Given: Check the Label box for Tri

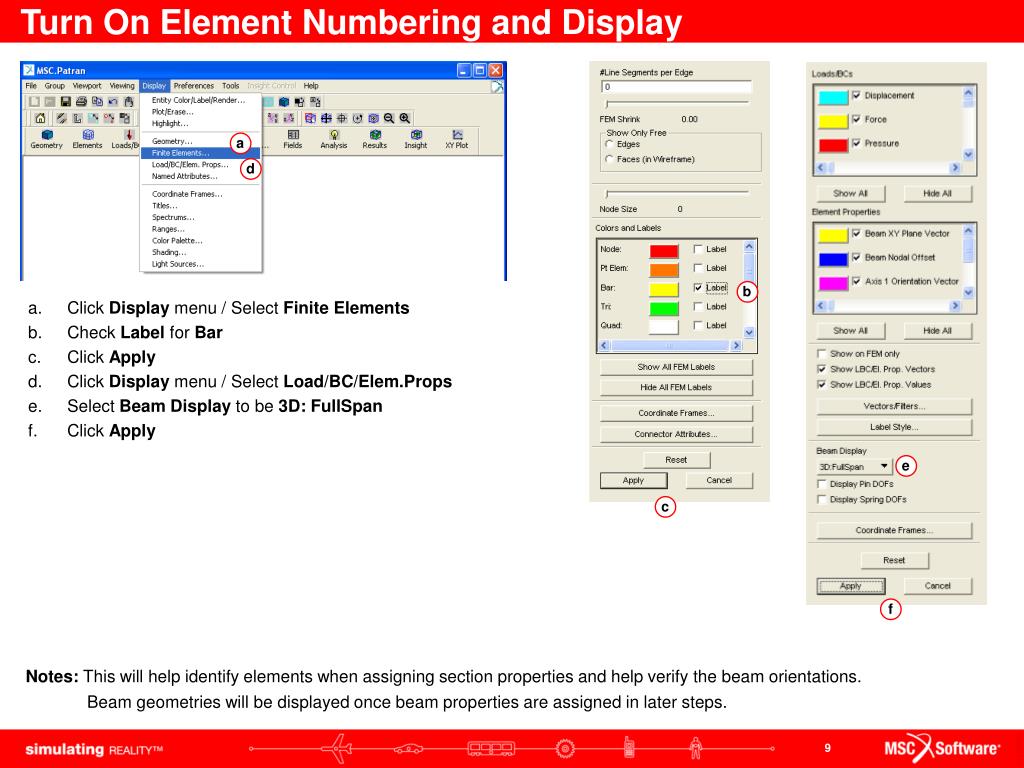Looking at the screenshot, I should coord(697,306).
